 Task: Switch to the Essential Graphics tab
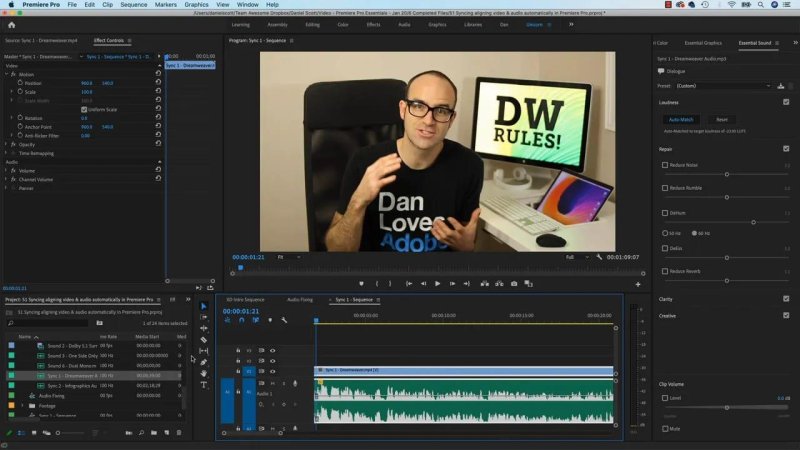[703, 43]
